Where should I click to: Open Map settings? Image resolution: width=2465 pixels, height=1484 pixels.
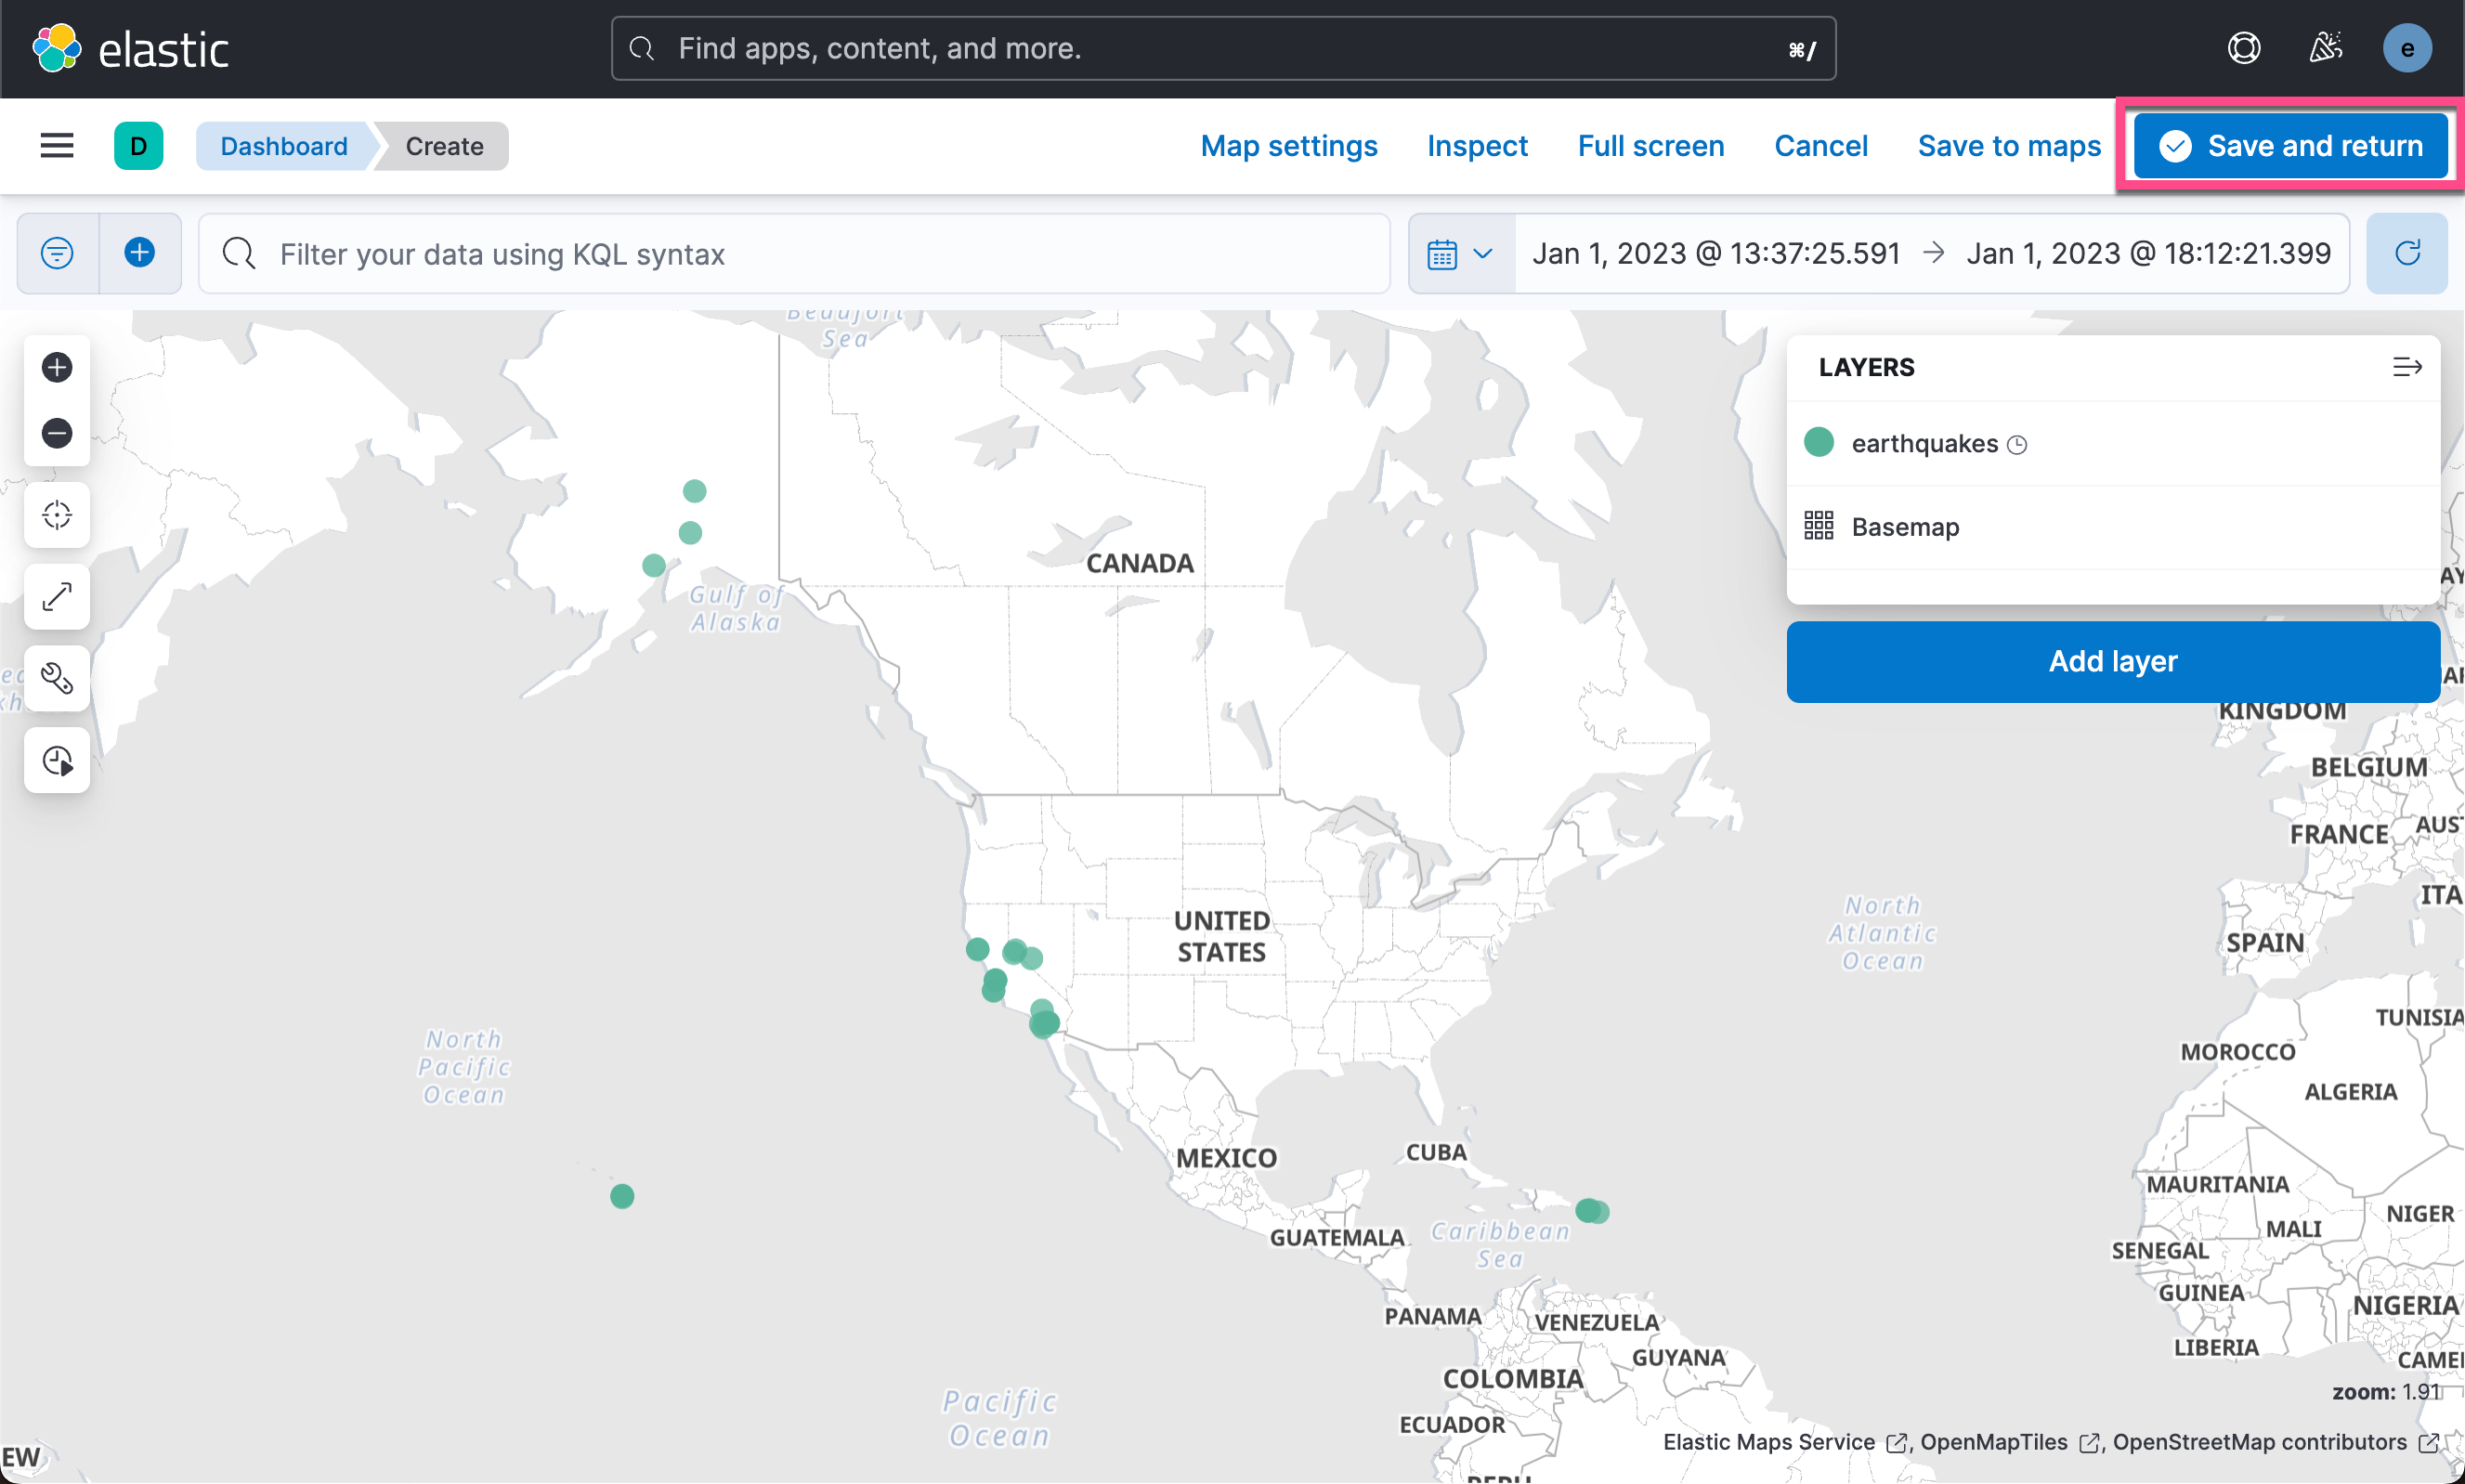(1288, 146)
